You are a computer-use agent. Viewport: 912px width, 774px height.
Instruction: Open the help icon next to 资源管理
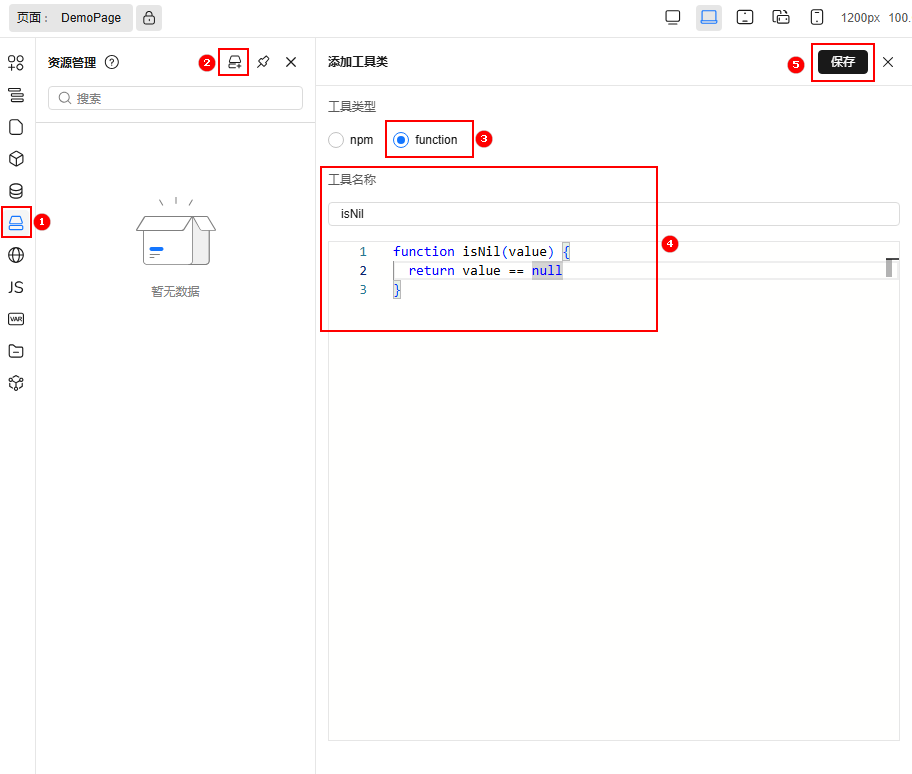coord(111,61)
